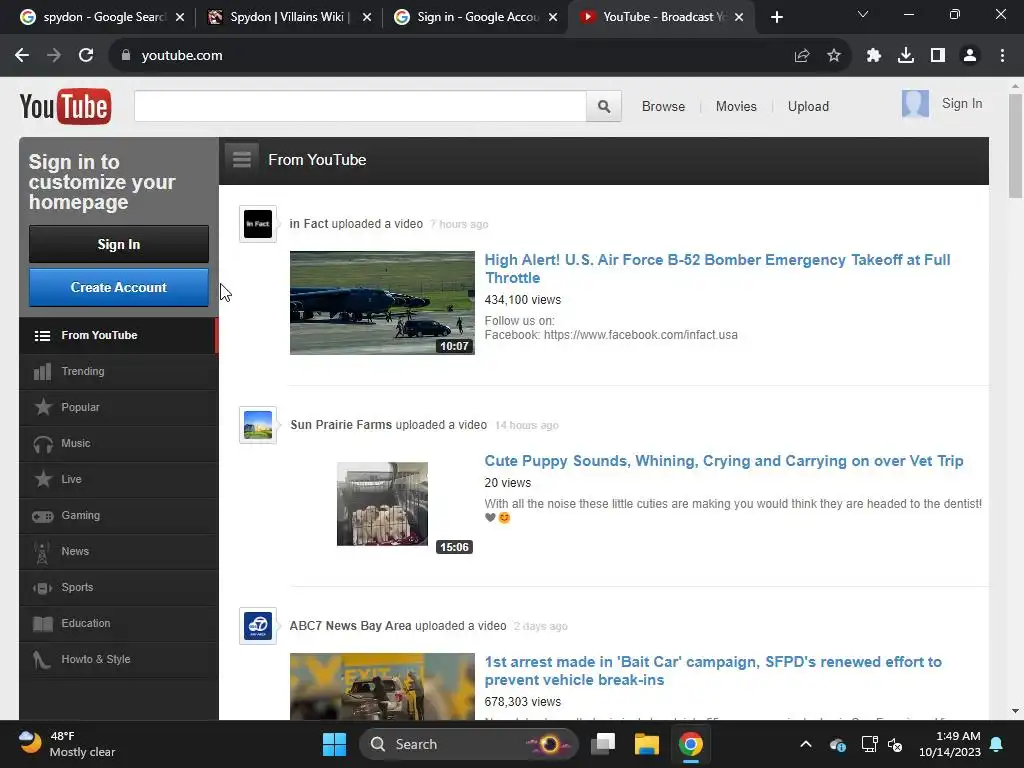Click the ABC7 News Bay Area channel name
Image resolution: width=1024 pixels, height=768 pixels.
click(x=350, y=626)
